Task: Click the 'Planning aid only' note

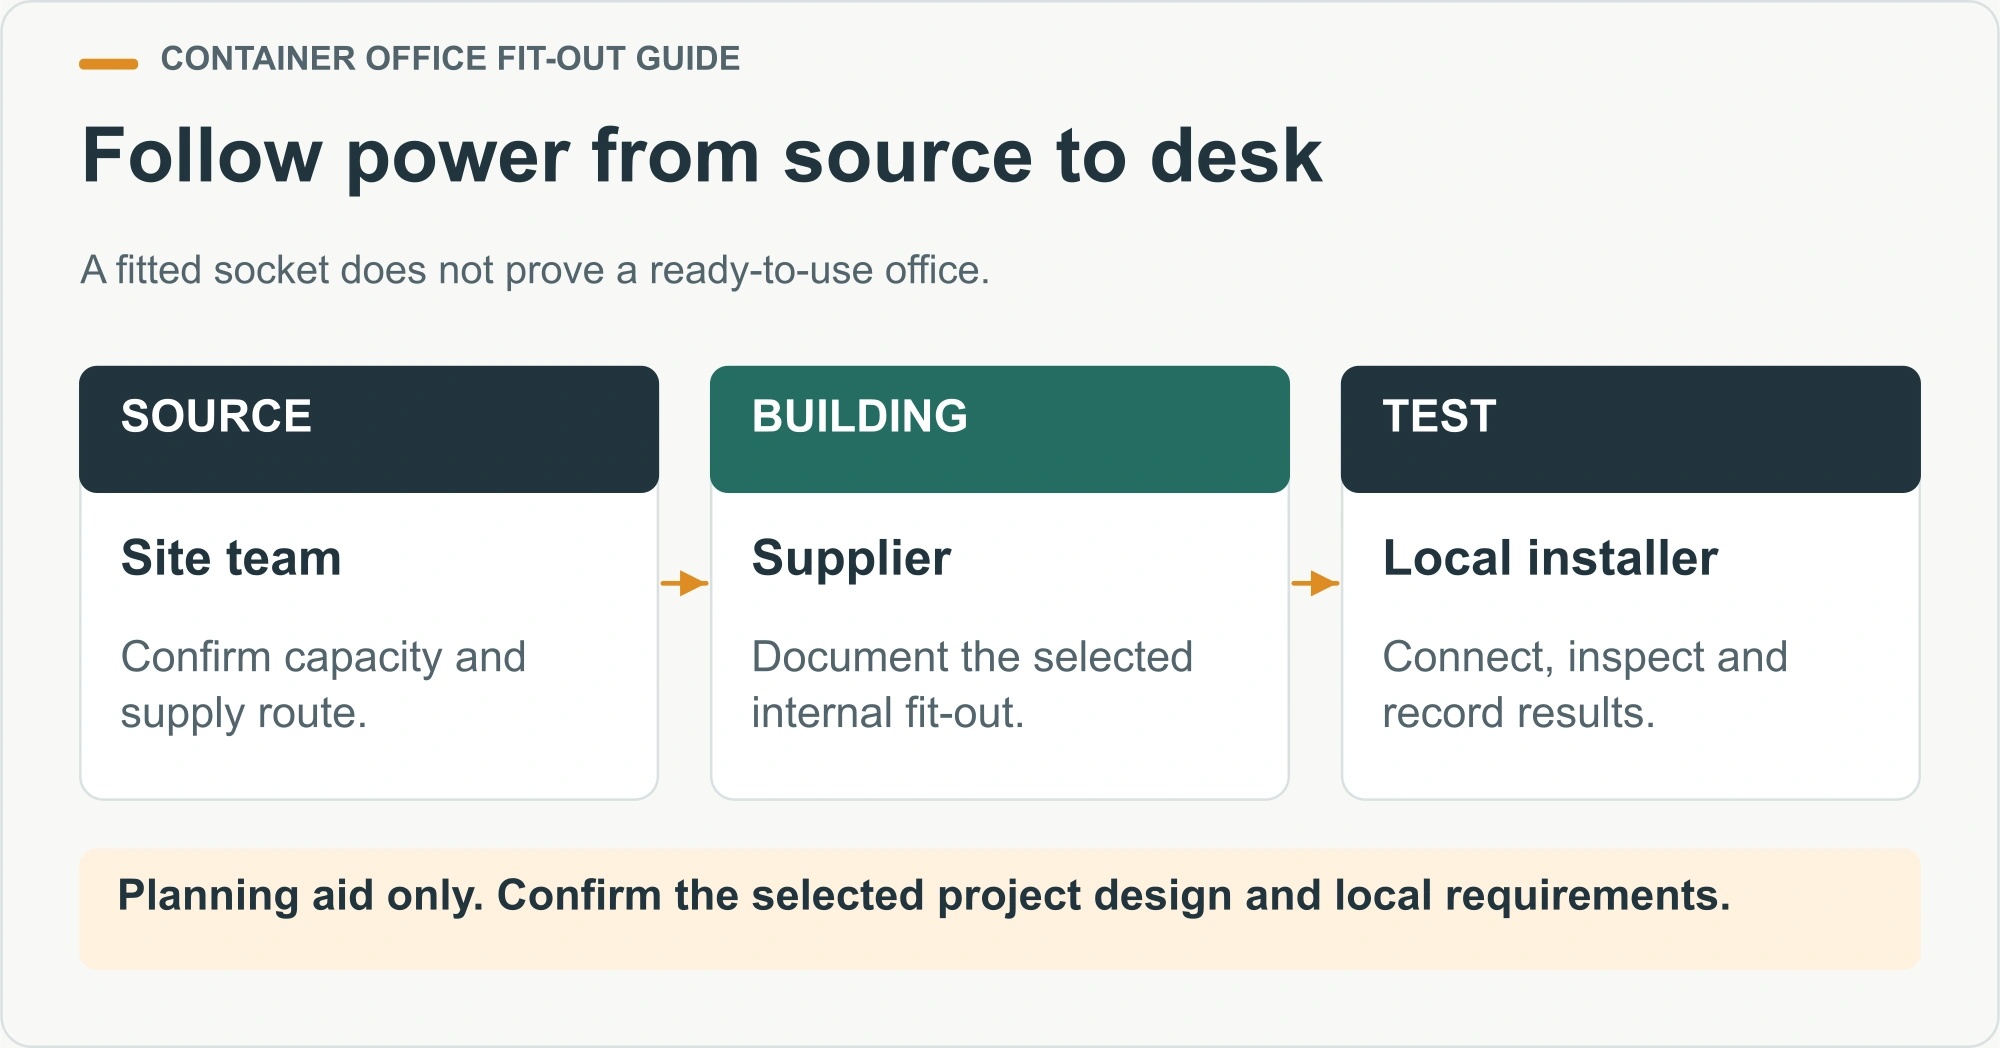Action: click(x=1000, y=909)
